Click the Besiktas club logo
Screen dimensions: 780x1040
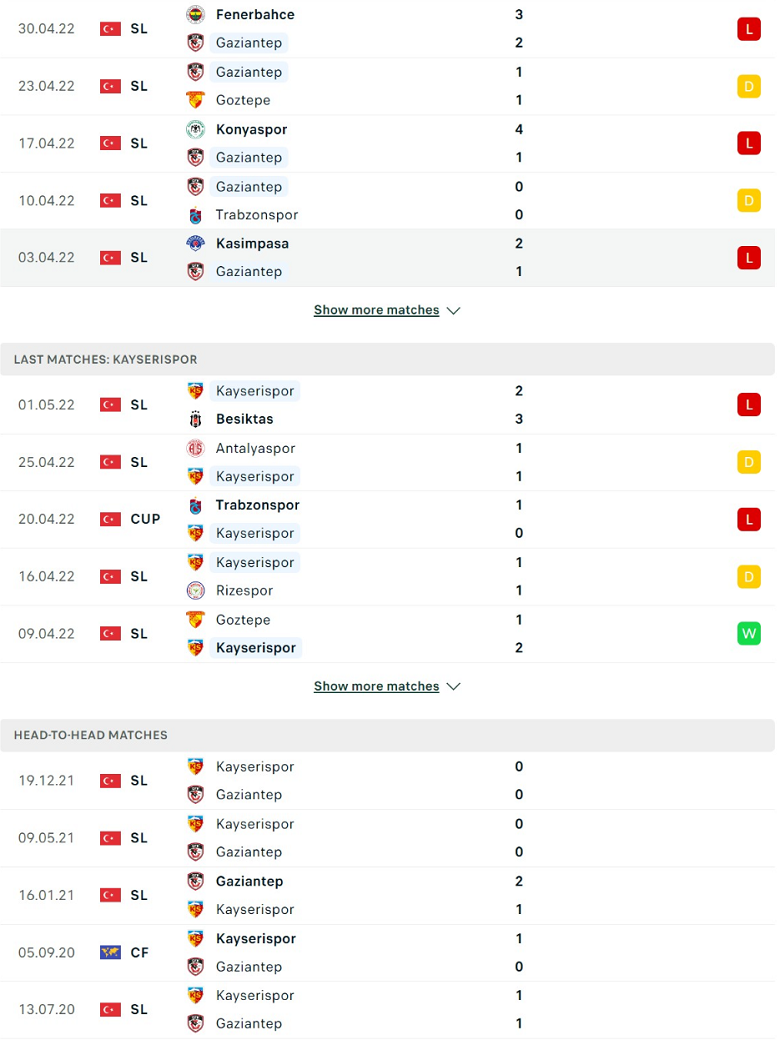click(x=195, y=419)
